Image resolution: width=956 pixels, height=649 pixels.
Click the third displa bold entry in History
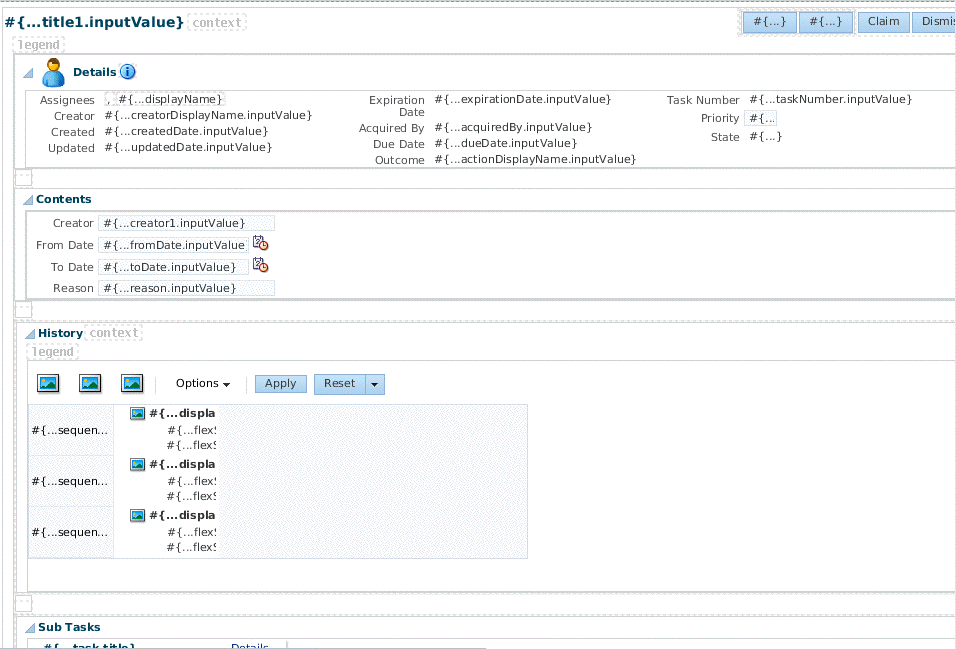(182, 515)
